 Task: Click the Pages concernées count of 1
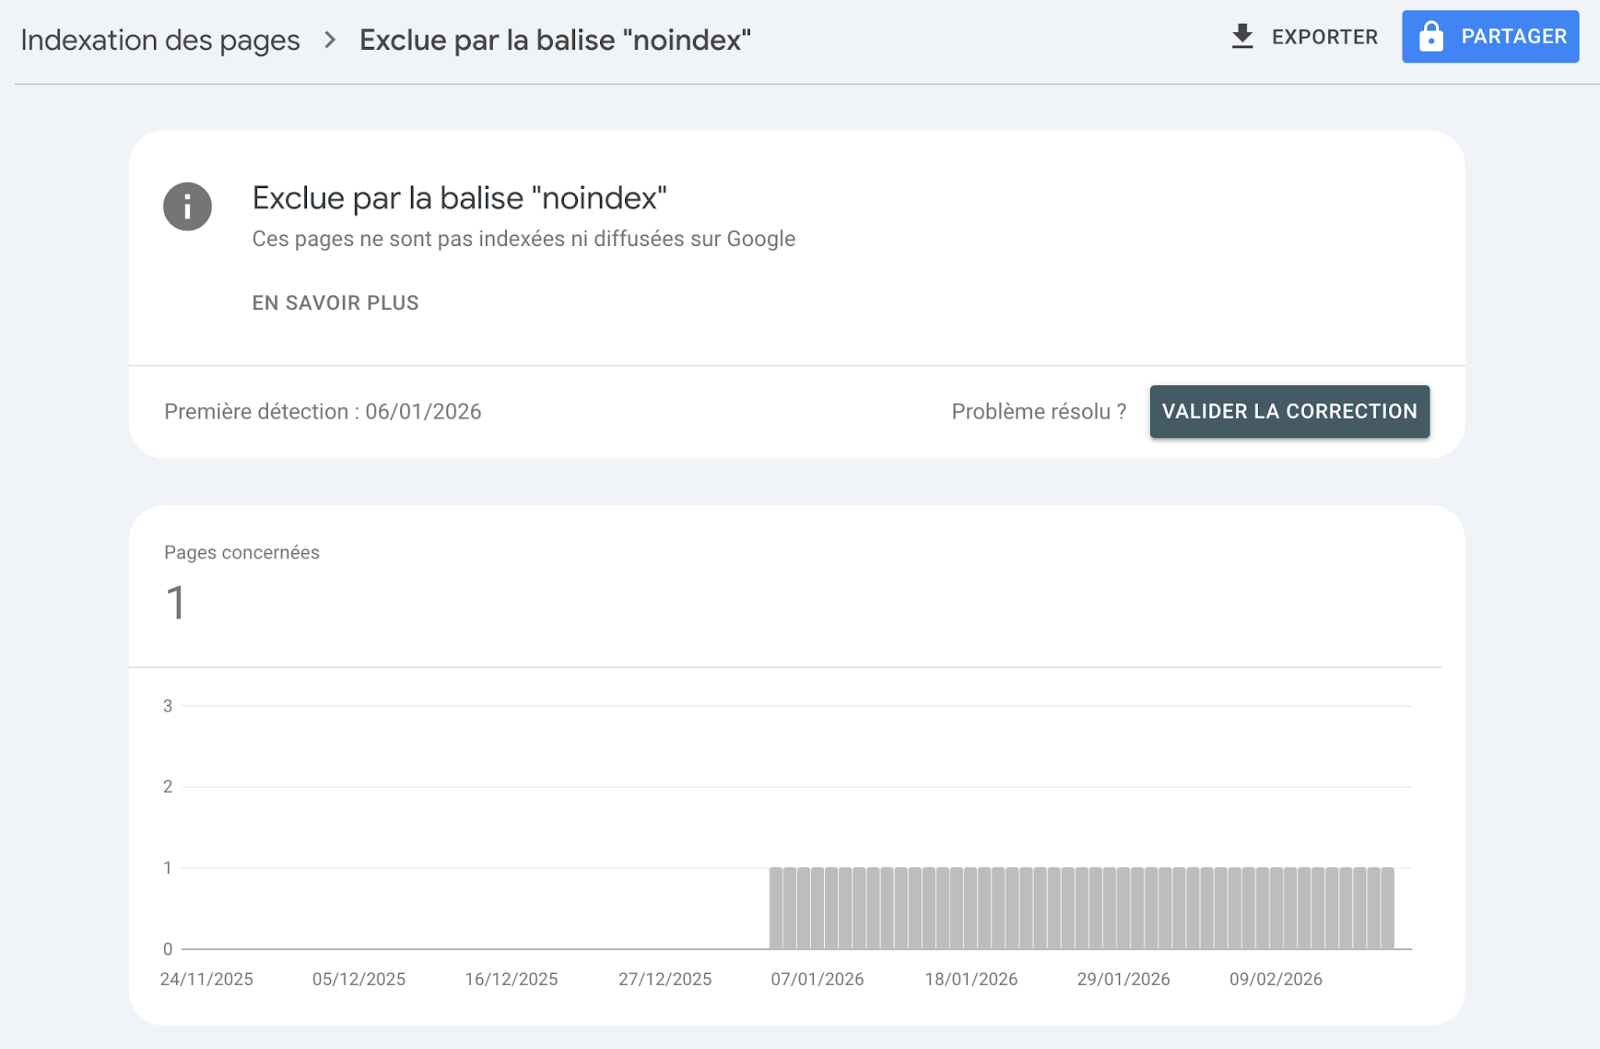tap(175, 601)
